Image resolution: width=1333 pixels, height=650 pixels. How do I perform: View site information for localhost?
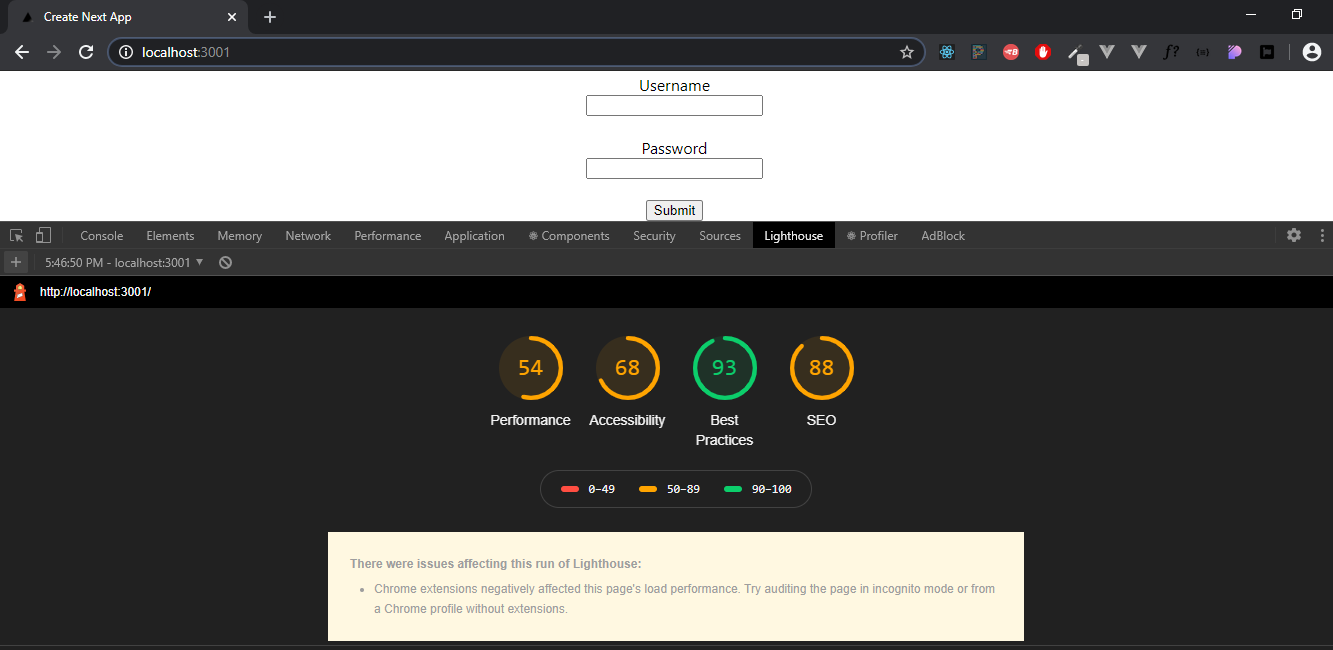click(x=126, y=52)
